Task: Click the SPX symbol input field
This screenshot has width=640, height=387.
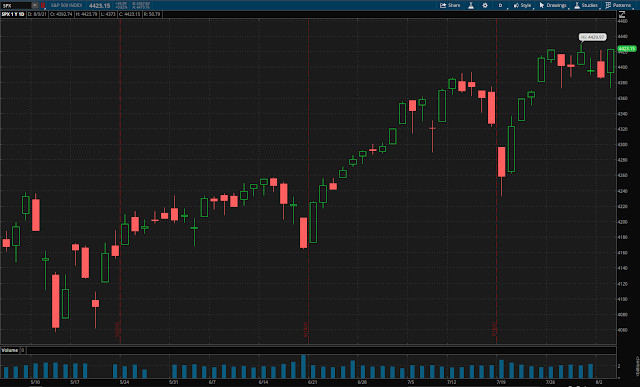Action: pyautogui.click(x=16, y=5)
